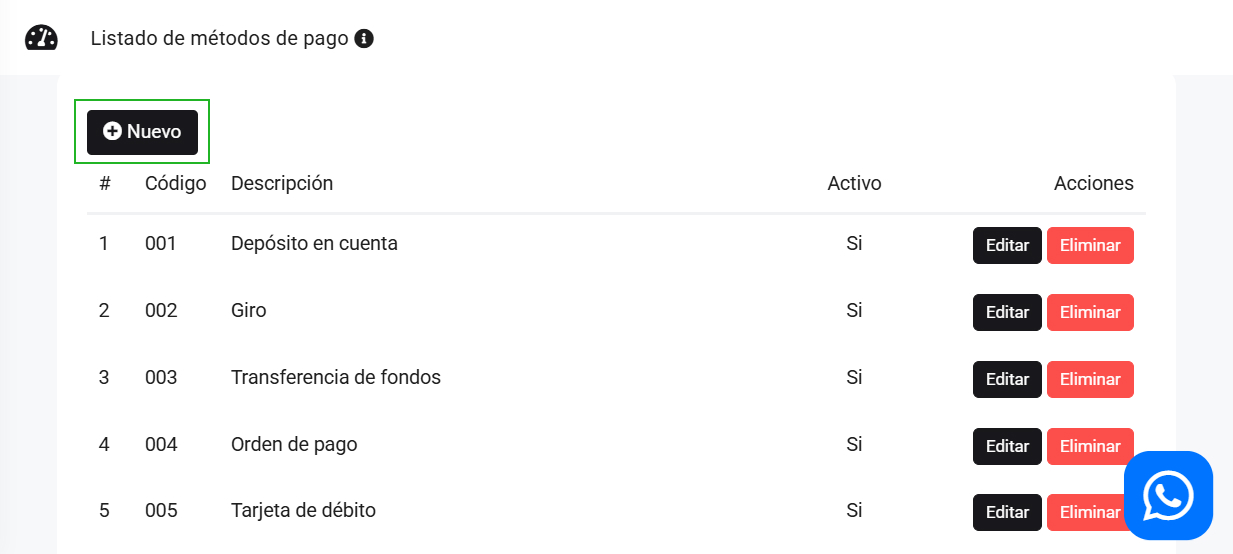Edit the Depósito en cuenta method
Image resolution: width=1233 pixels, height=554 pixels.
1007,245
